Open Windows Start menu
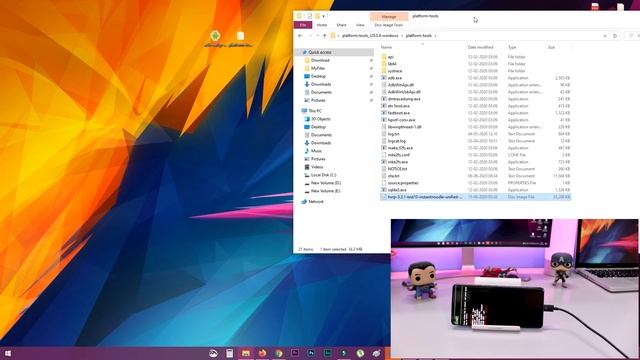 tap(7, 353)
